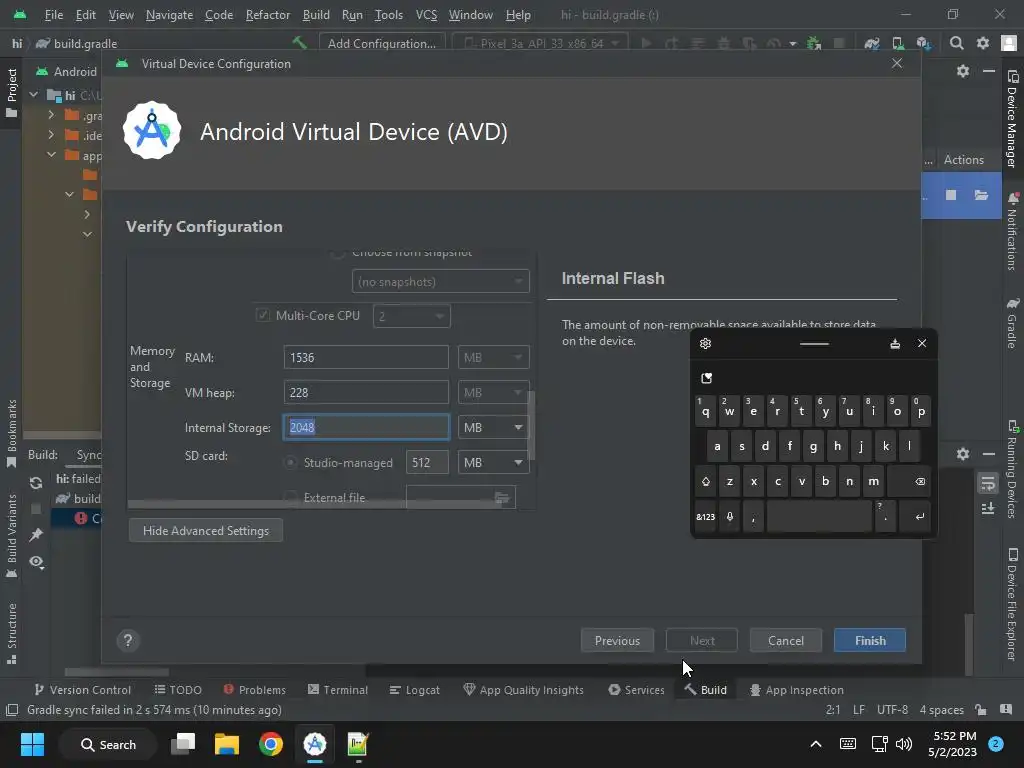Screen dimensions: 1024x768
Task: Open the Navigate menu
Action: (169, 14)
